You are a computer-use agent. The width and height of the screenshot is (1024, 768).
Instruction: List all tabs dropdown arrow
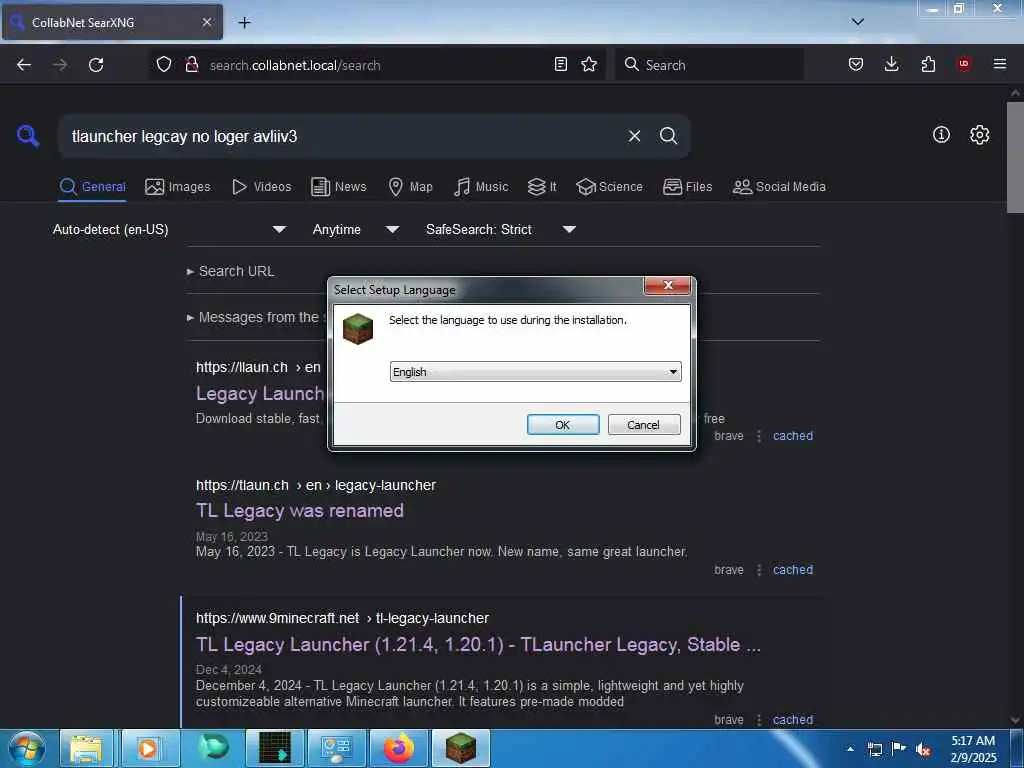pyautogui.click(x=858, y=22)
